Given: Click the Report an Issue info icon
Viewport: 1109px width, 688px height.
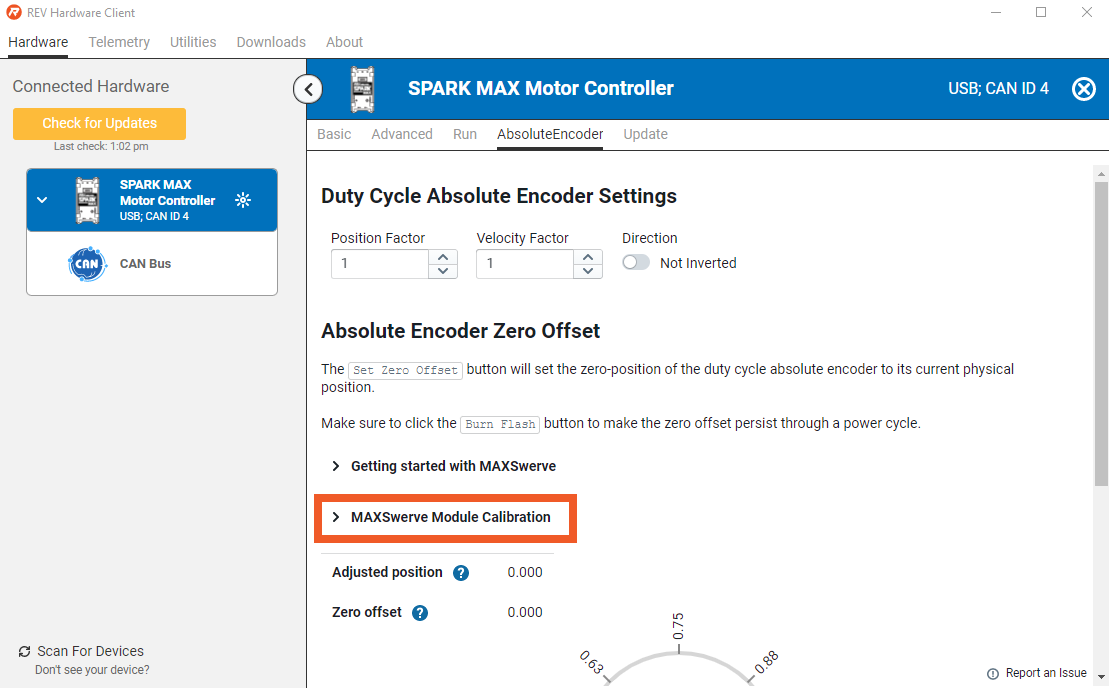Looking at the screenshot, I should coord(993,673).
